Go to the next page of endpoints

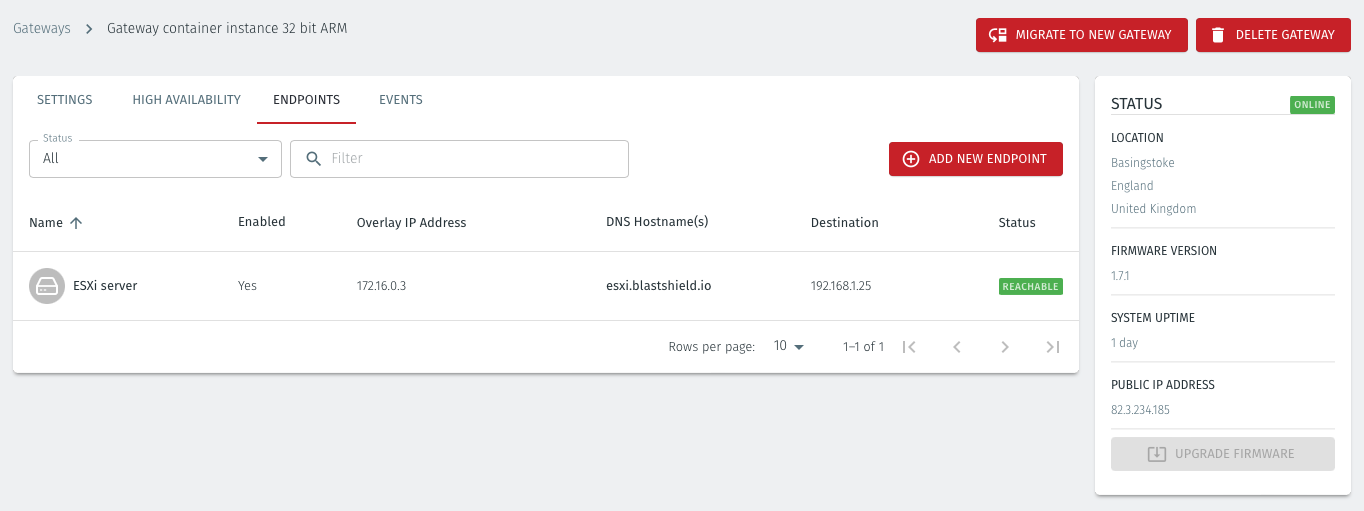tap(1005, 347)
